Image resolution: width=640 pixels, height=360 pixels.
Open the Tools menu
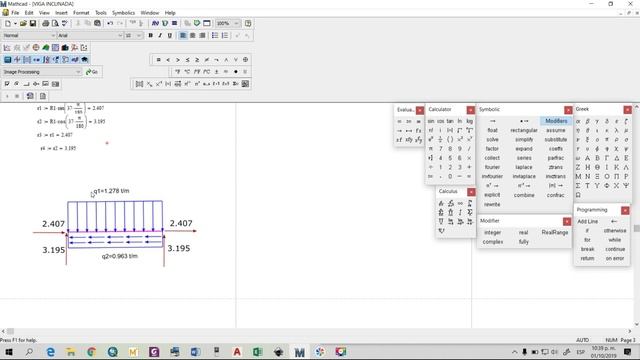[x=101, y=13]
